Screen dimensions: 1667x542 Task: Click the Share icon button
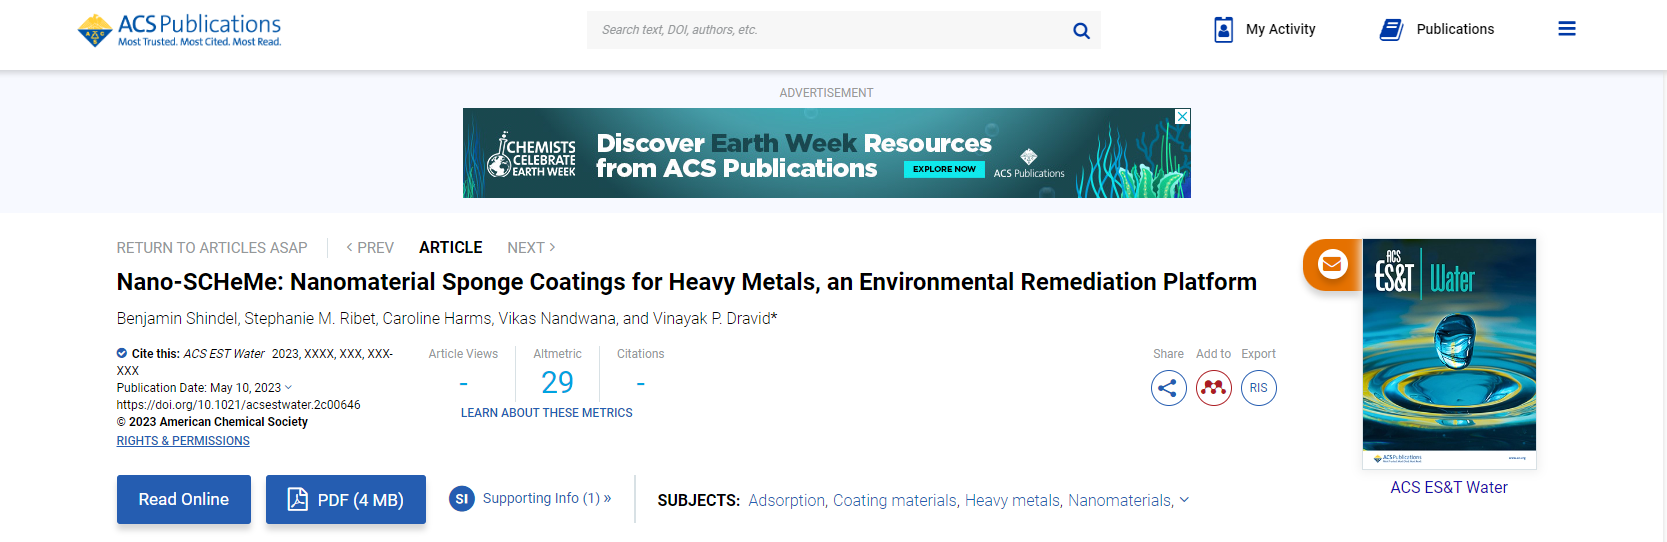coord(1168,388)
